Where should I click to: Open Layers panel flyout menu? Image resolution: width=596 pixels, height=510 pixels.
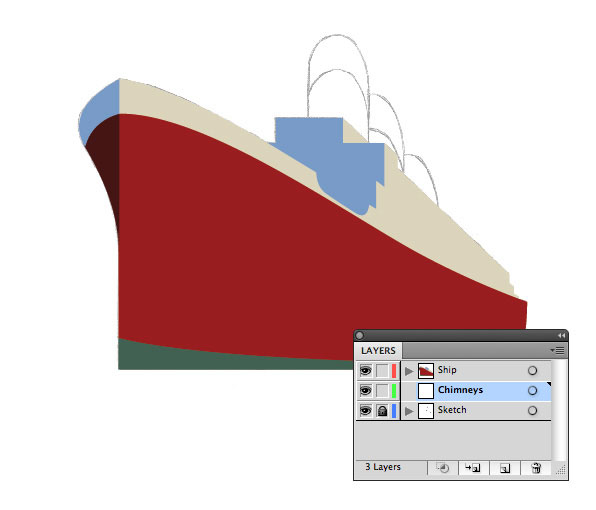click(558, 350)
